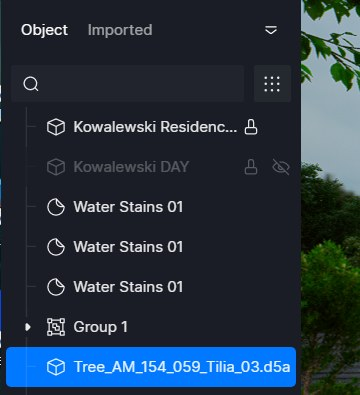The image size is (360, 395).
Task: Click the magnifier search icon
Action: click(x=31, y=84)
